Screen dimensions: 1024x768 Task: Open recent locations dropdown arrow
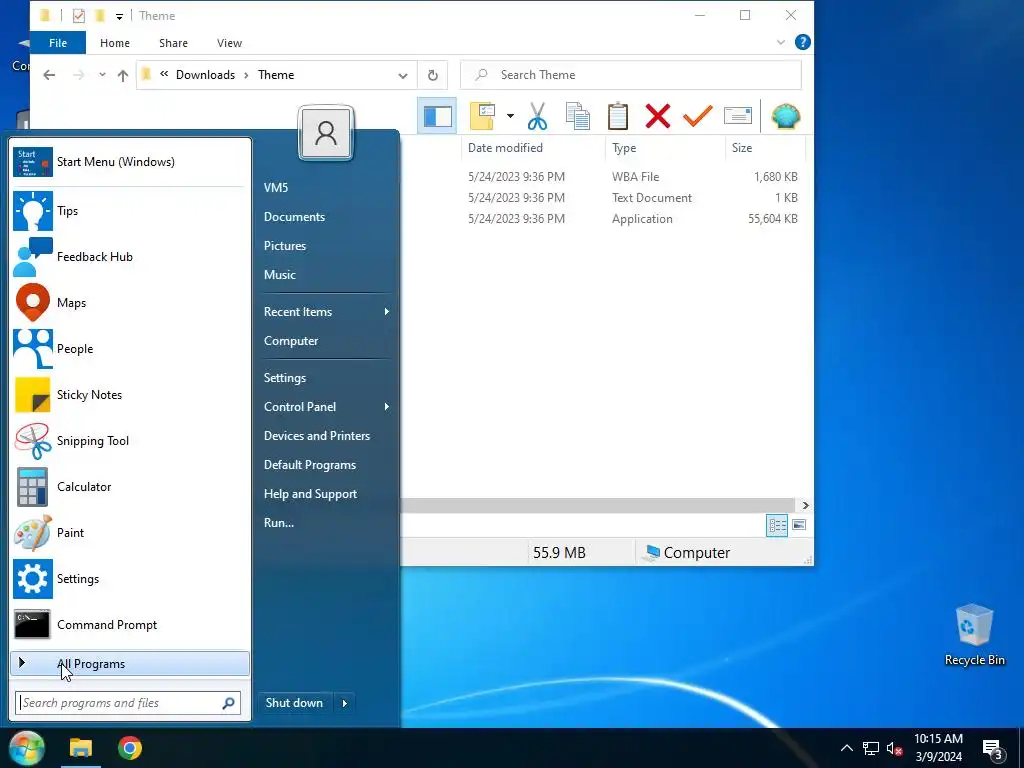click(103, 75)
